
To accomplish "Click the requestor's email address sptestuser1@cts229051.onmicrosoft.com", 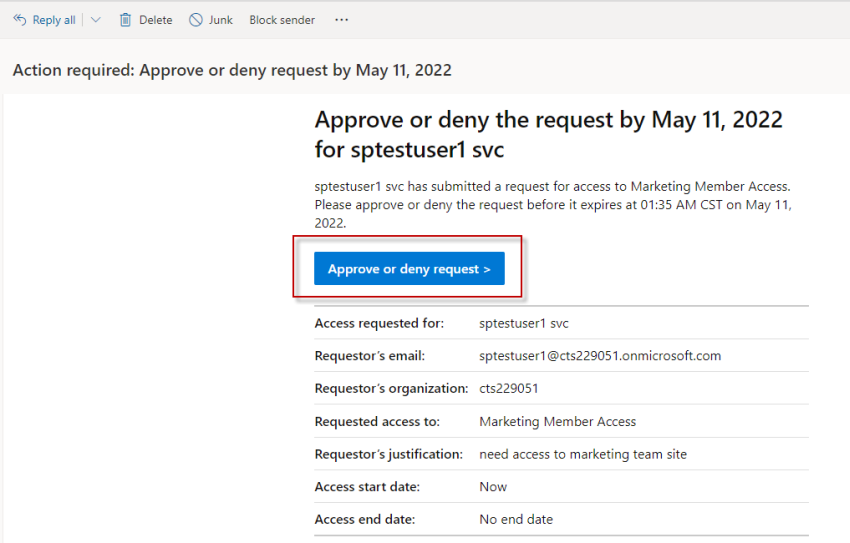I will coord(600,356).
